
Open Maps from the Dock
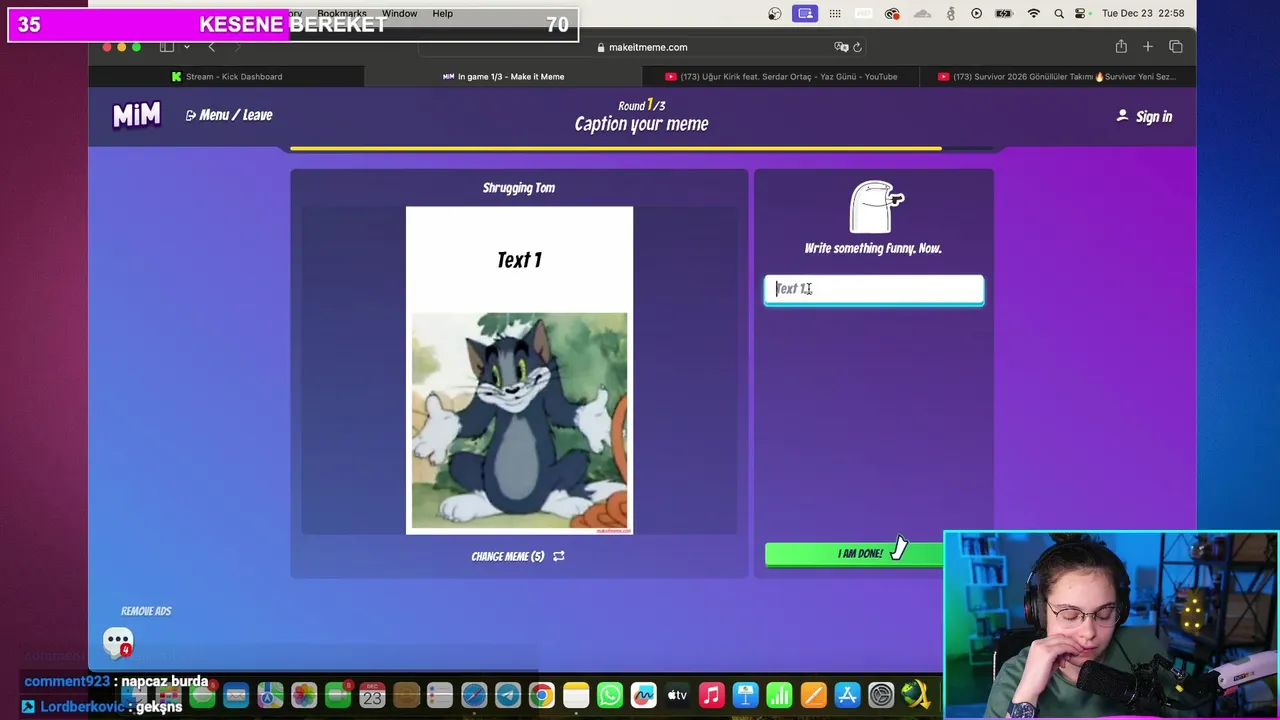pos(270,695)
